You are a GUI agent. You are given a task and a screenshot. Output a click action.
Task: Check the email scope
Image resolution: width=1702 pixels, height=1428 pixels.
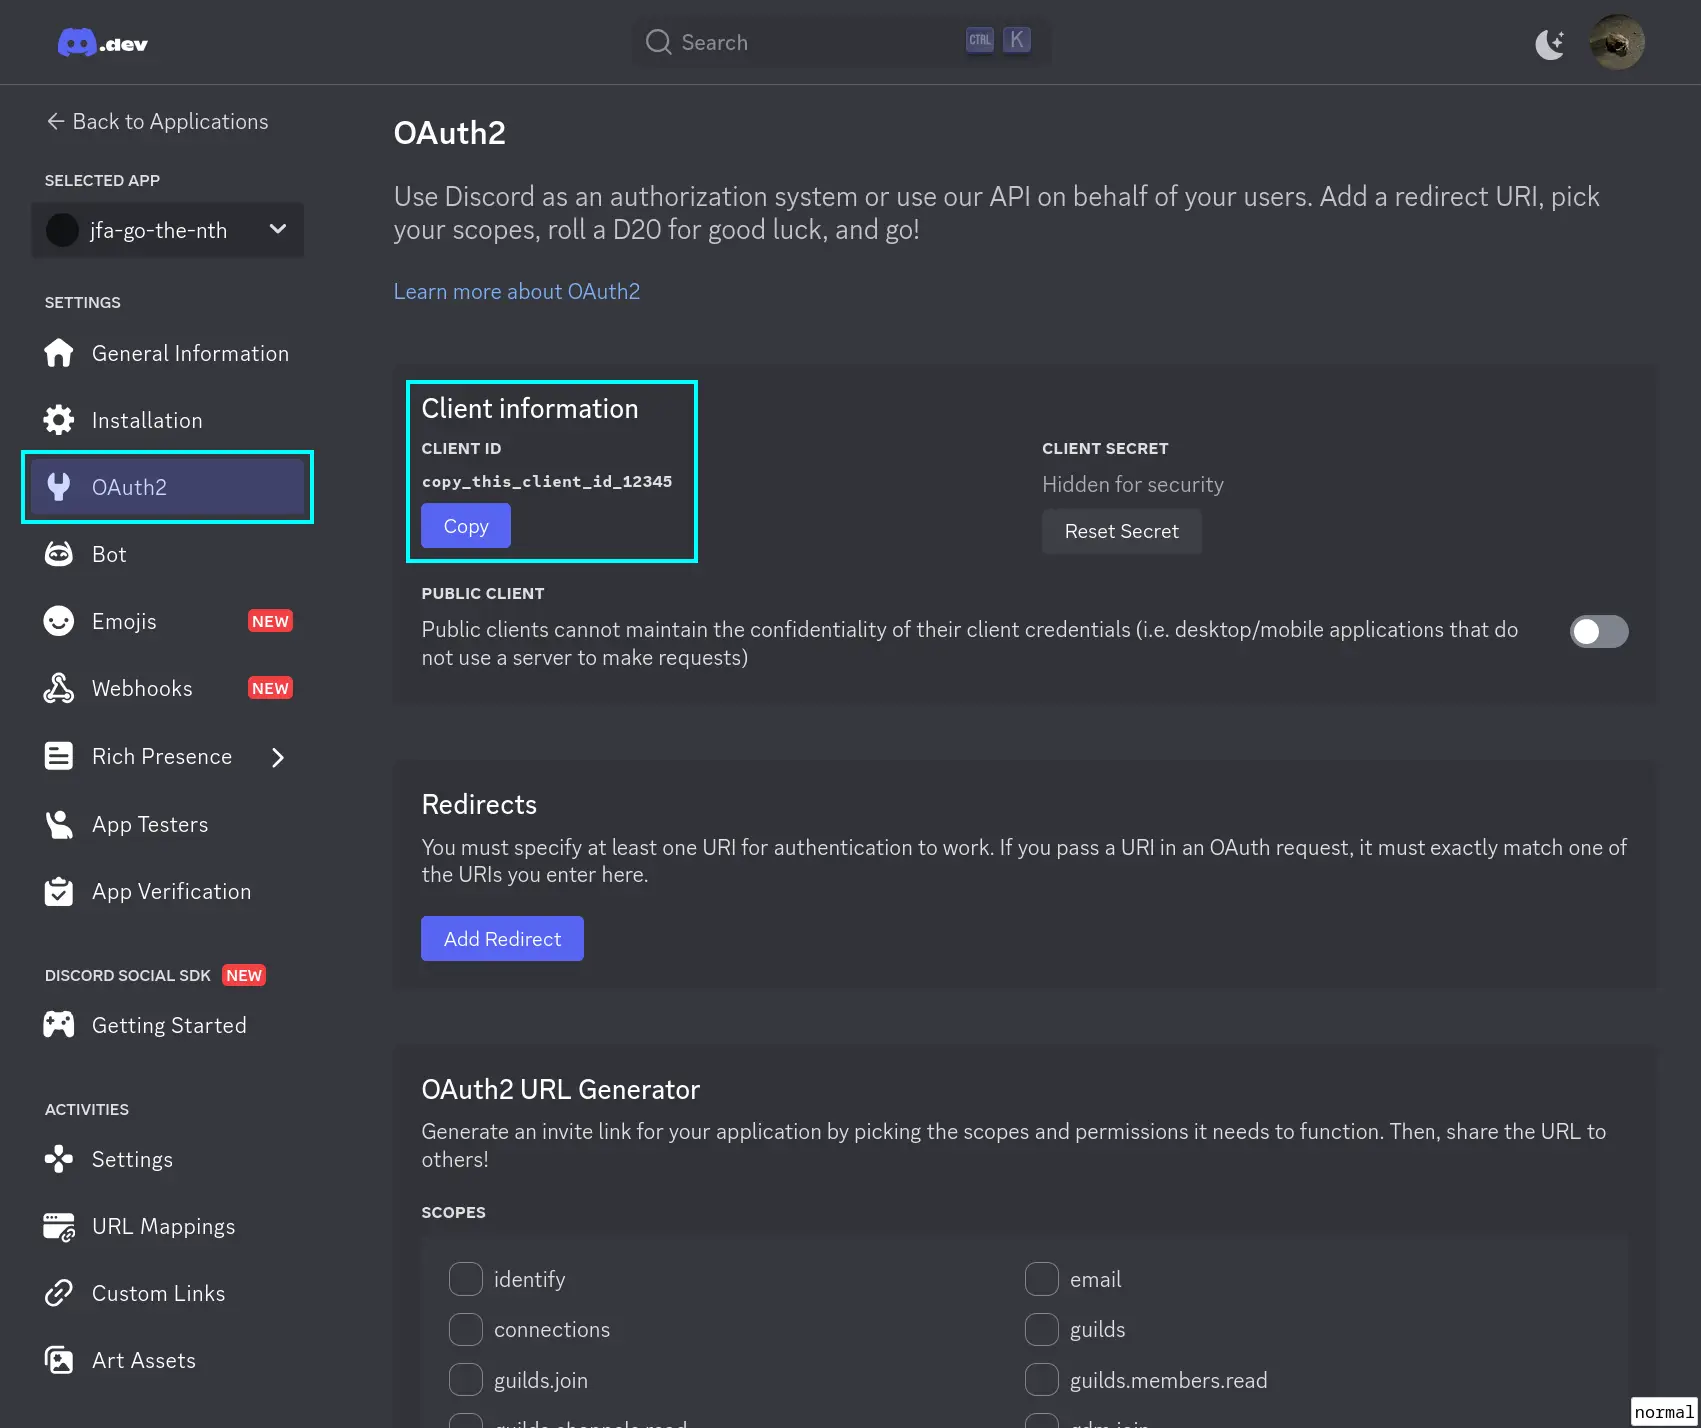1041,1279
